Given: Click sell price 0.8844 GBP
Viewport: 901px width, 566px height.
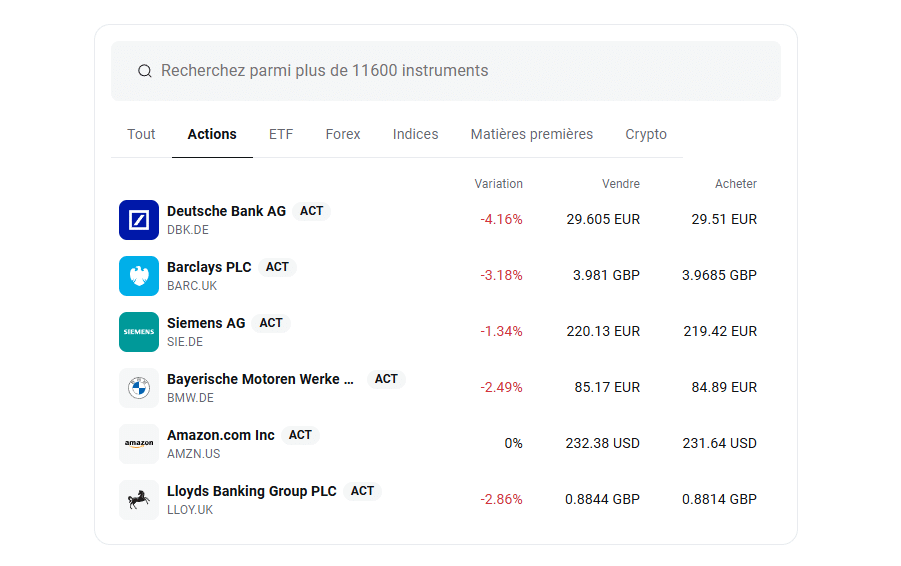Looking at the screenshot, I should tap(602, 500).
